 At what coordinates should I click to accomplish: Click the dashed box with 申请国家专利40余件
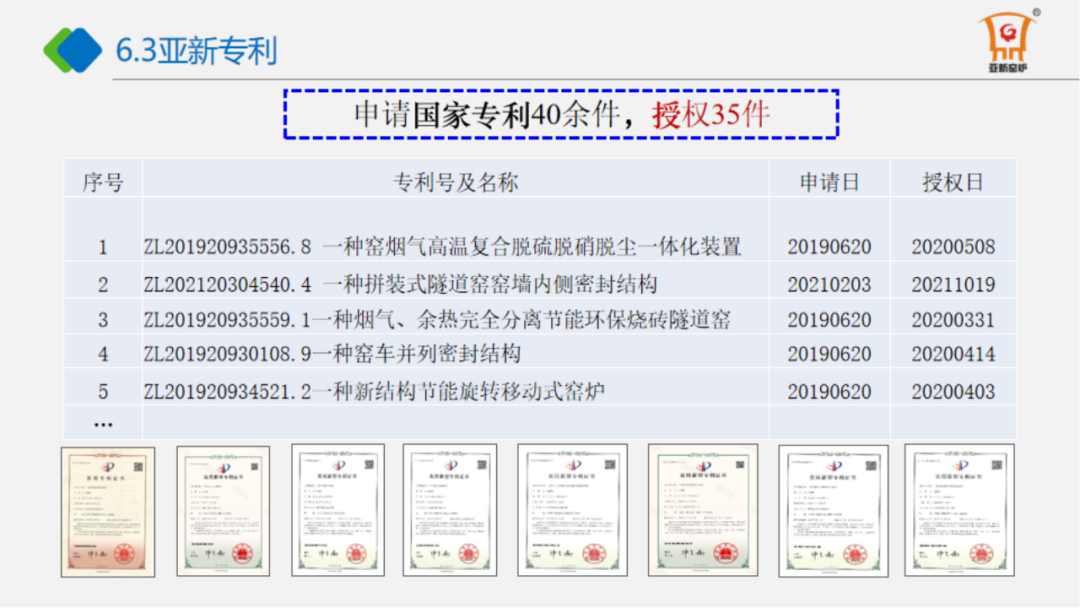pyautogui.click(x=560, y=114)
